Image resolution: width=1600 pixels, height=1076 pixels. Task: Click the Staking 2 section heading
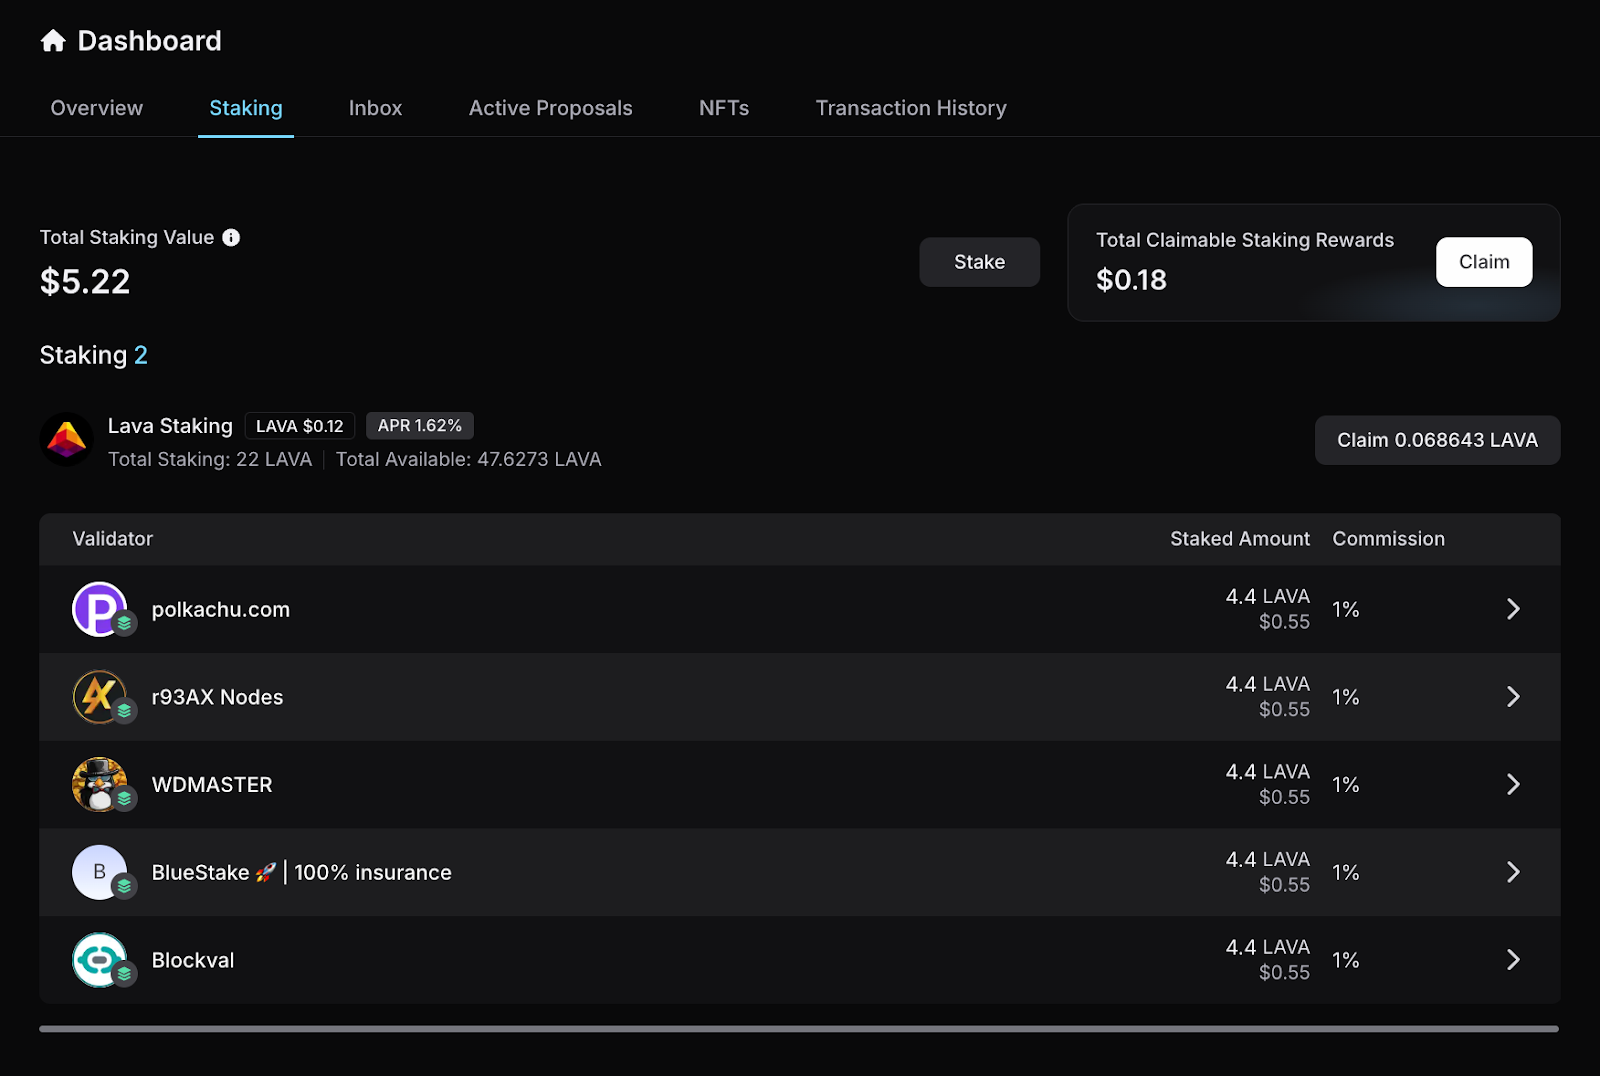(x=94, y=355)
